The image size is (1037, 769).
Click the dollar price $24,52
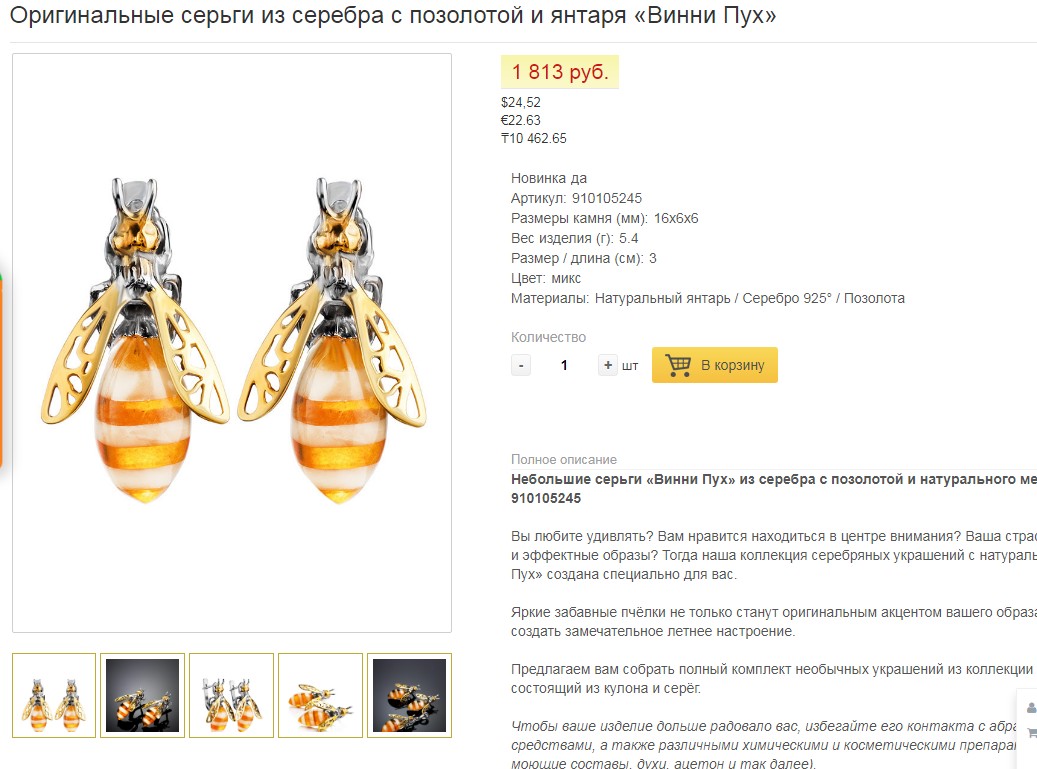pyautogui.click(x=521, y=102)
